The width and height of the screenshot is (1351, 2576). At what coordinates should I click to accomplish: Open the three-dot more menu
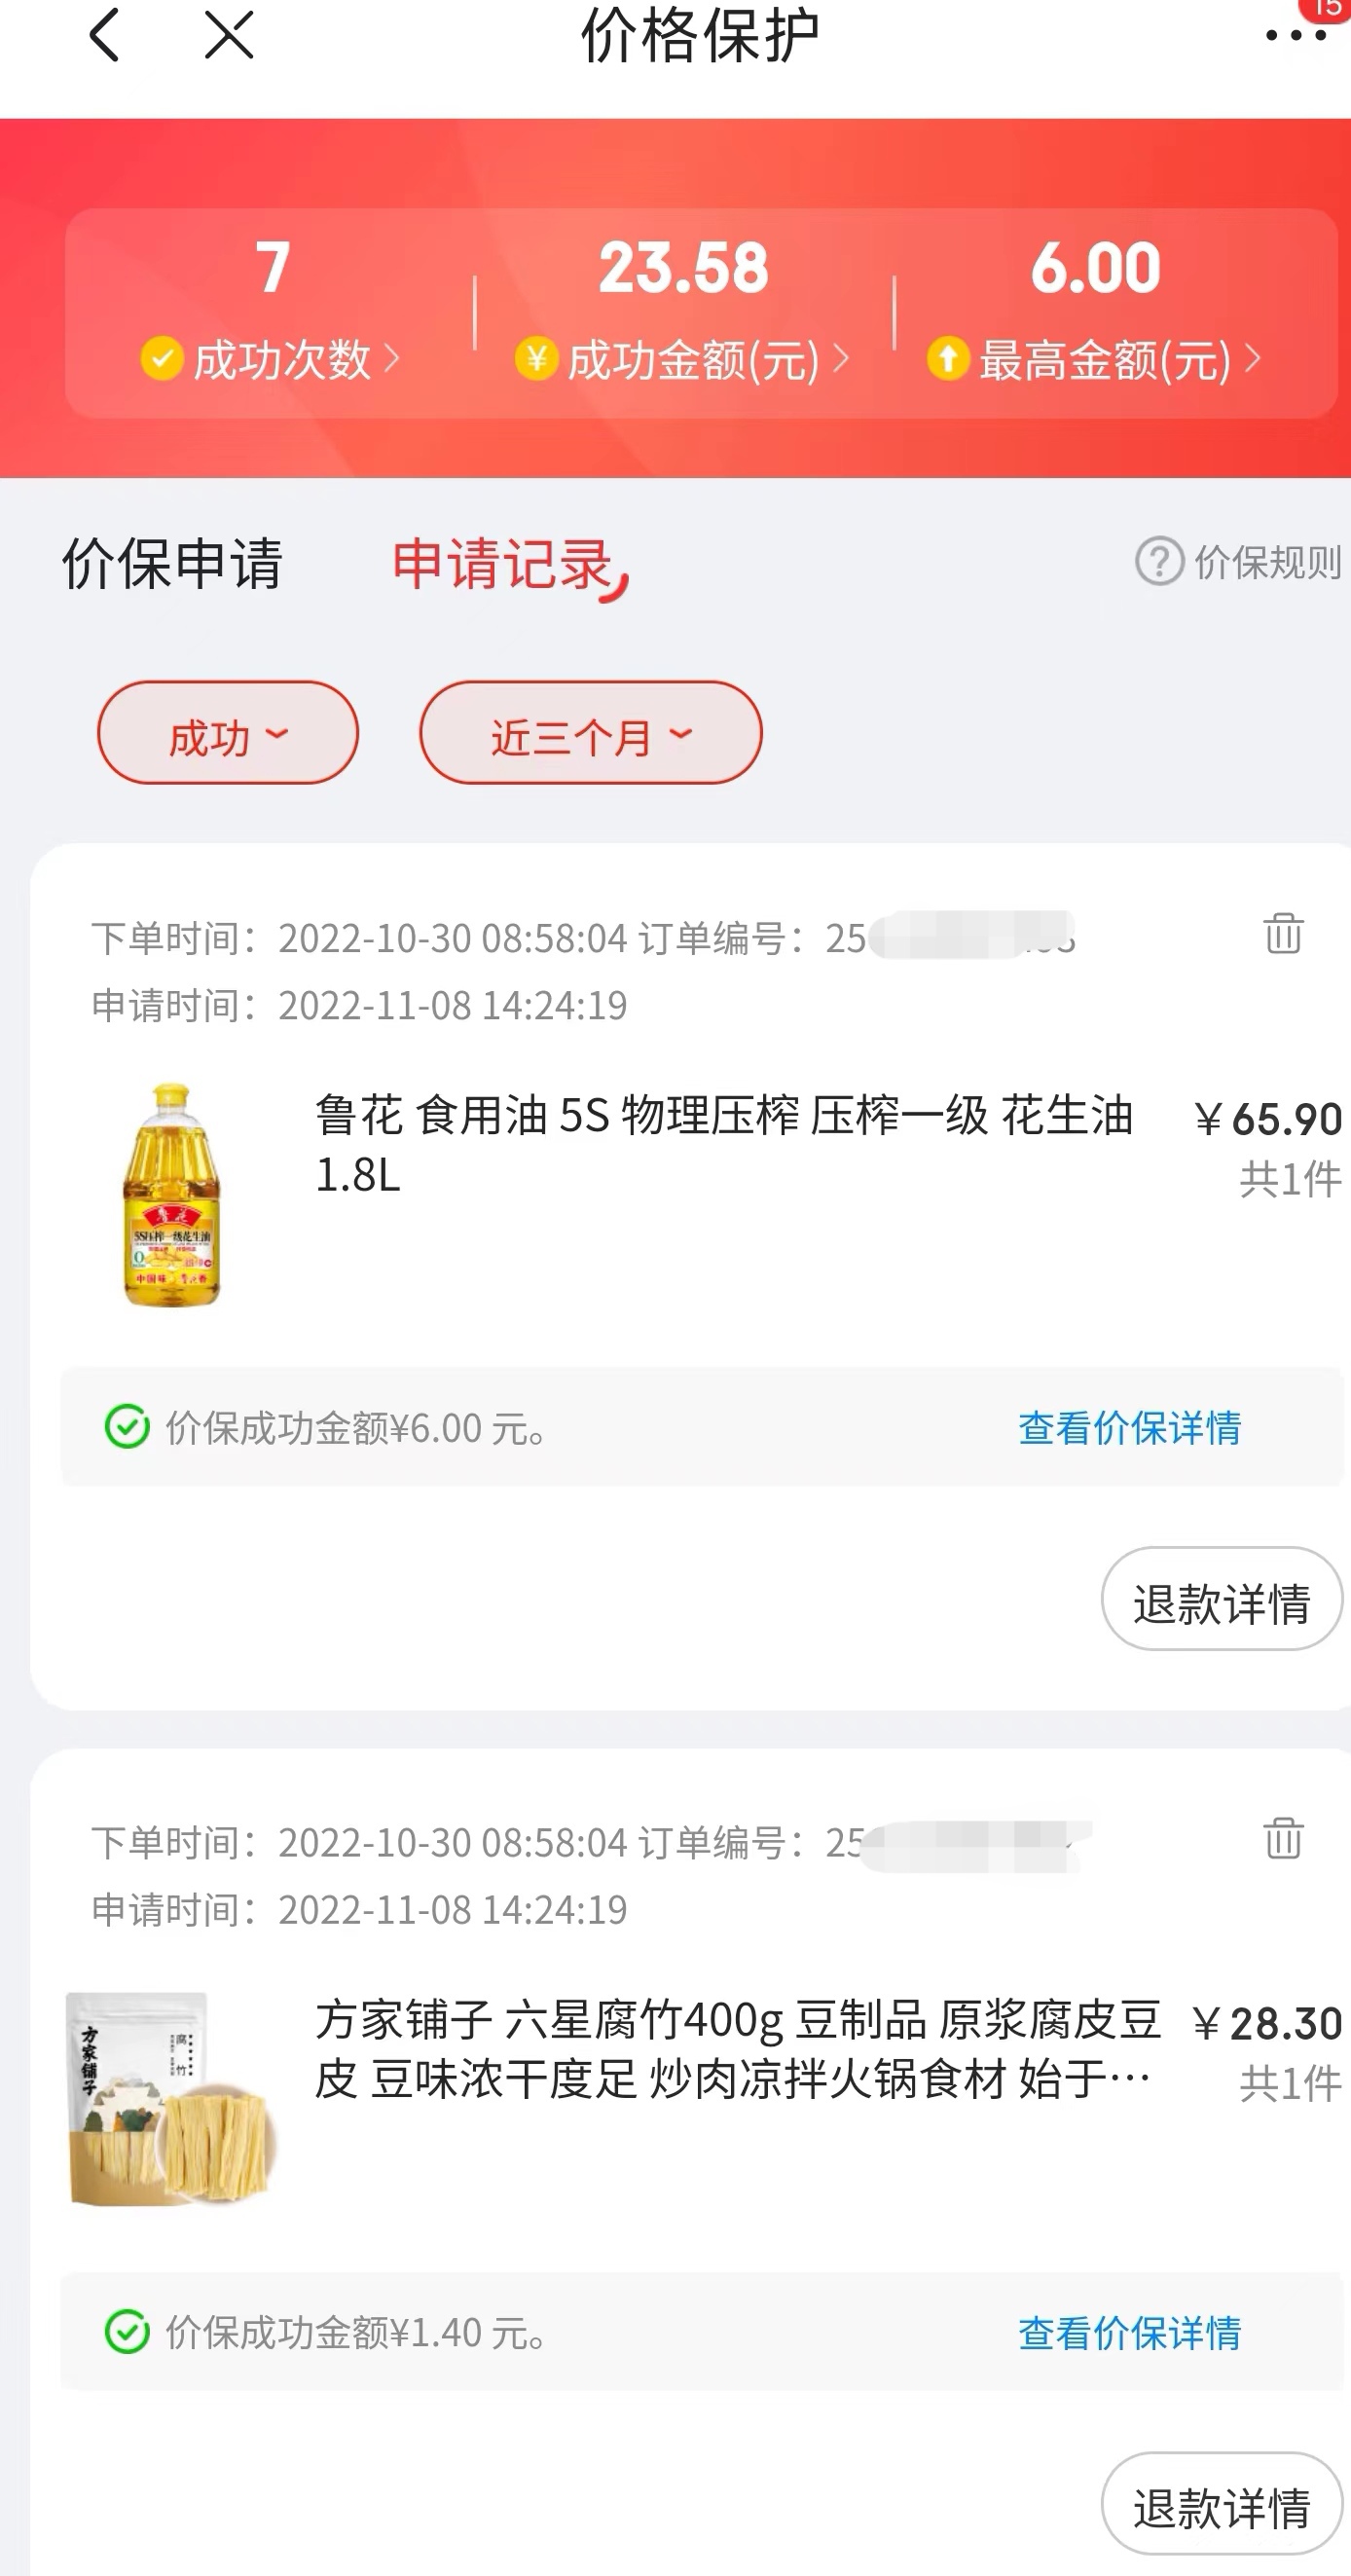coord(1294,36)
